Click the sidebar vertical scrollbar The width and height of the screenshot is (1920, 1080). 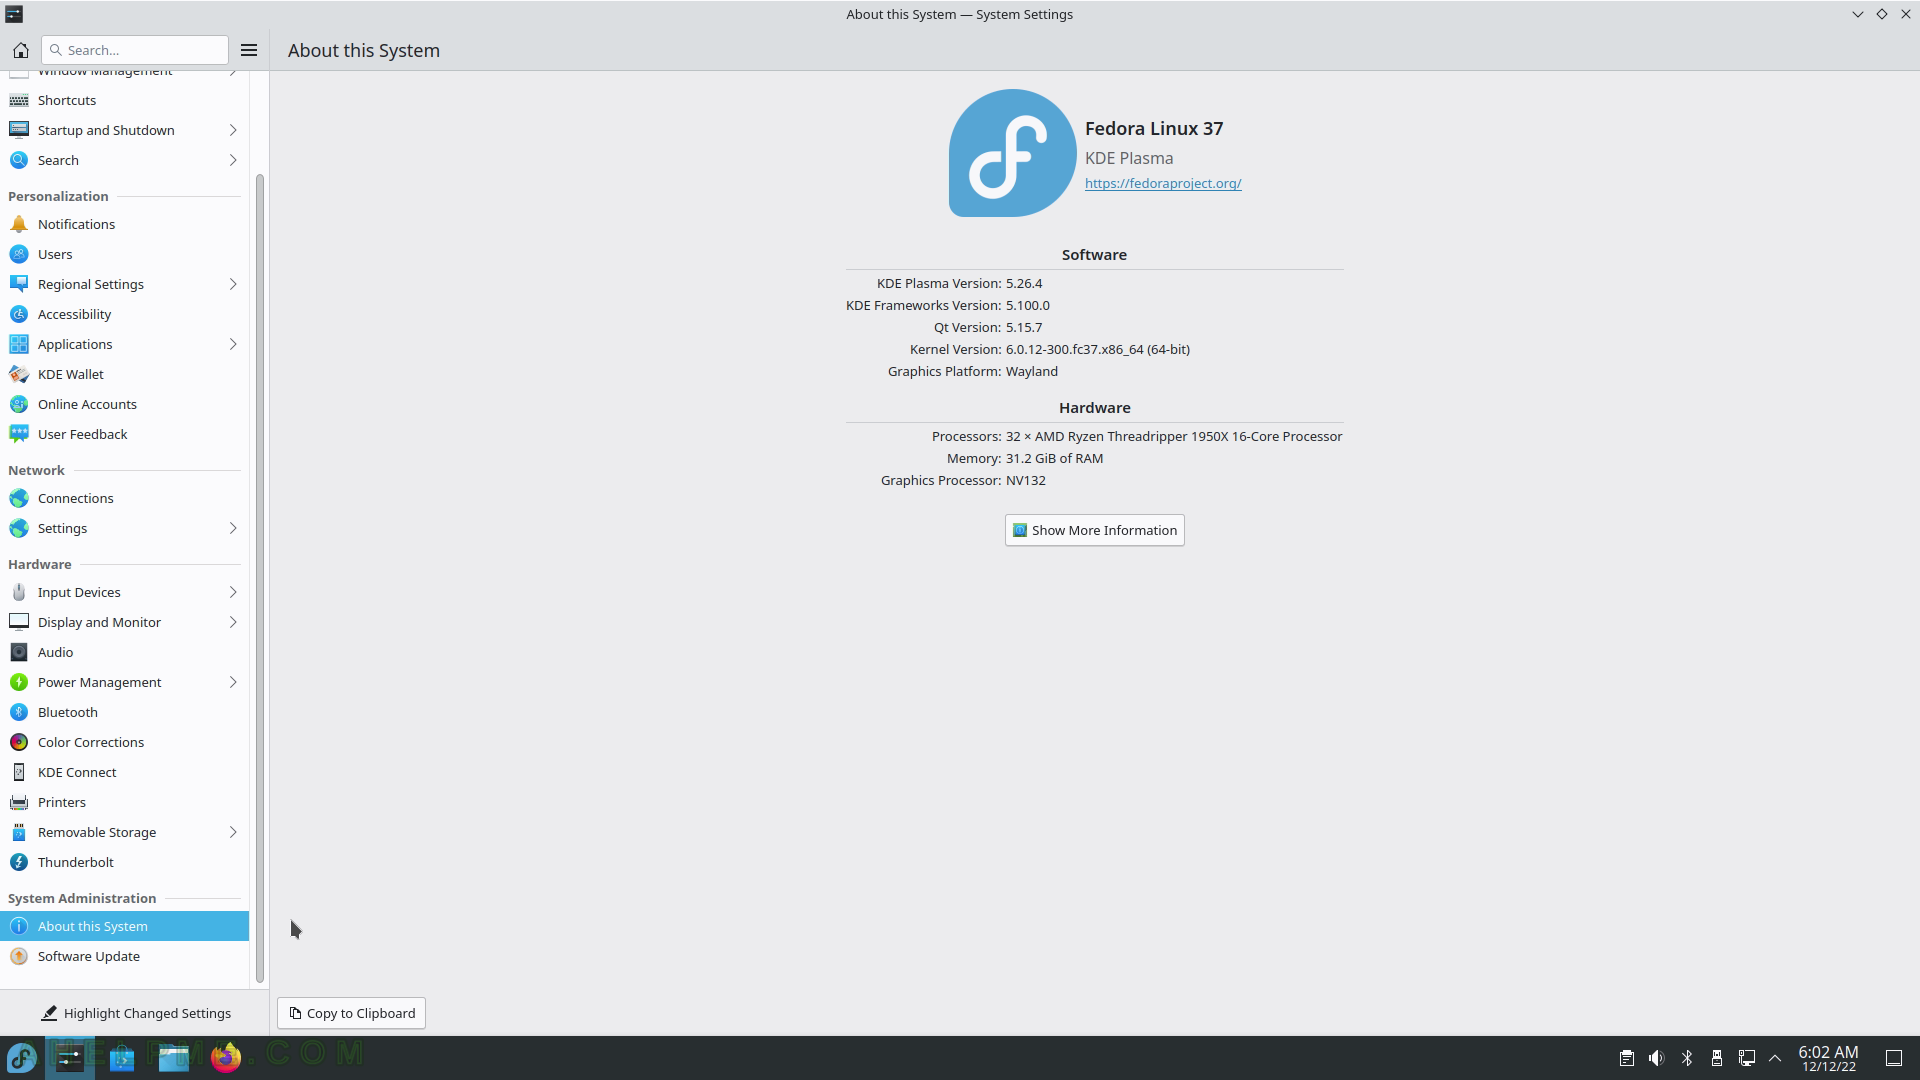pyautogui.click(x=260, y=578)
